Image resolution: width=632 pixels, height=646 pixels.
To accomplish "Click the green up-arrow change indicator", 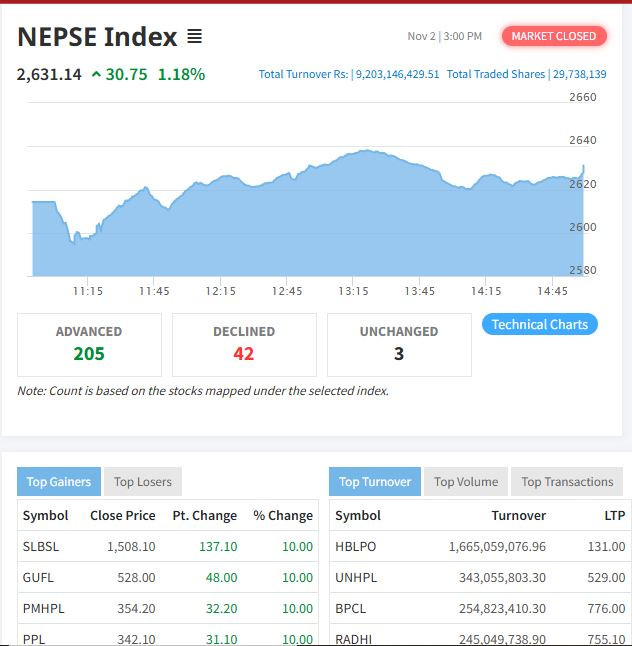I will point(95,75).
